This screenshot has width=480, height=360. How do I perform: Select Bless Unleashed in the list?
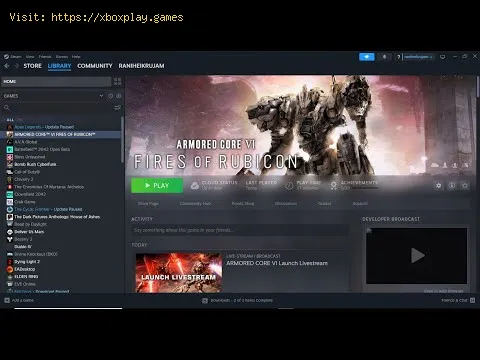coord(29,157)
